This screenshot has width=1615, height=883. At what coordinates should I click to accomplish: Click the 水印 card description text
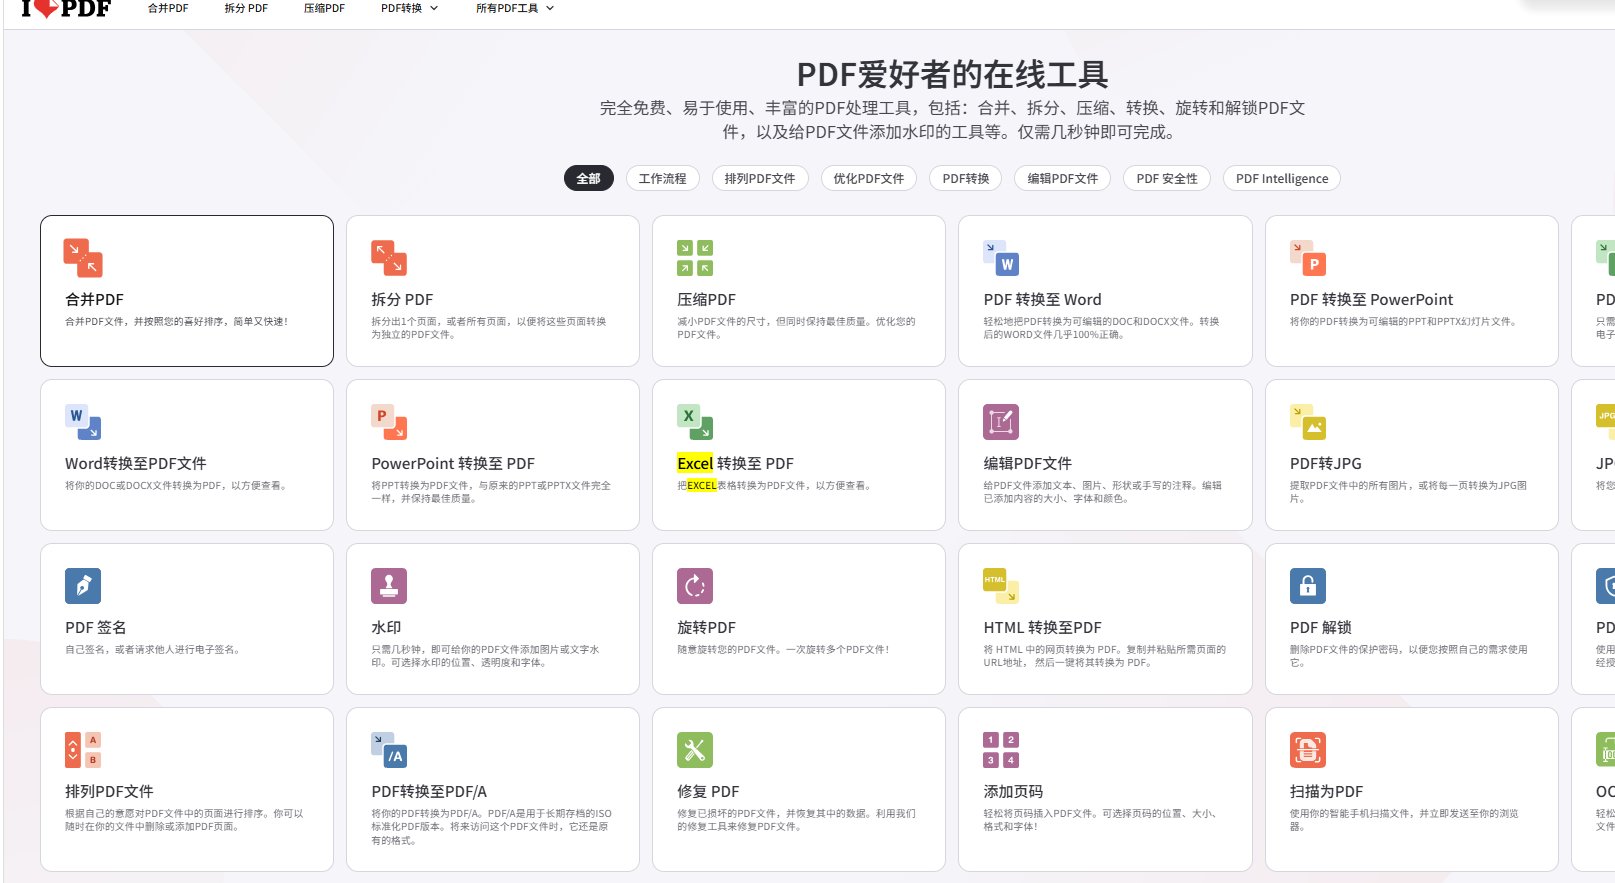tap(485, 656)
